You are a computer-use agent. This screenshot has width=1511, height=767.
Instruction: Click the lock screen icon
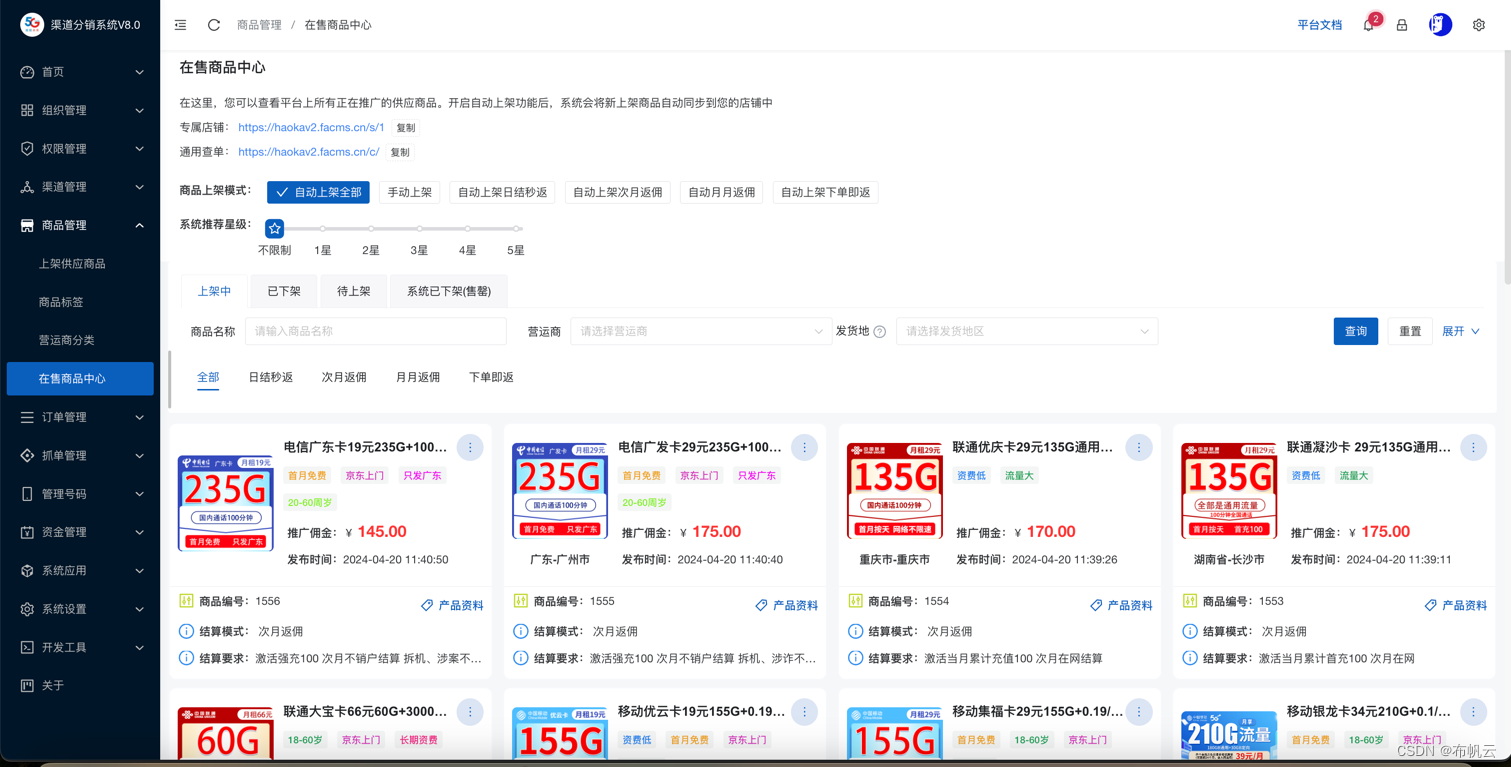[1402, 25]
